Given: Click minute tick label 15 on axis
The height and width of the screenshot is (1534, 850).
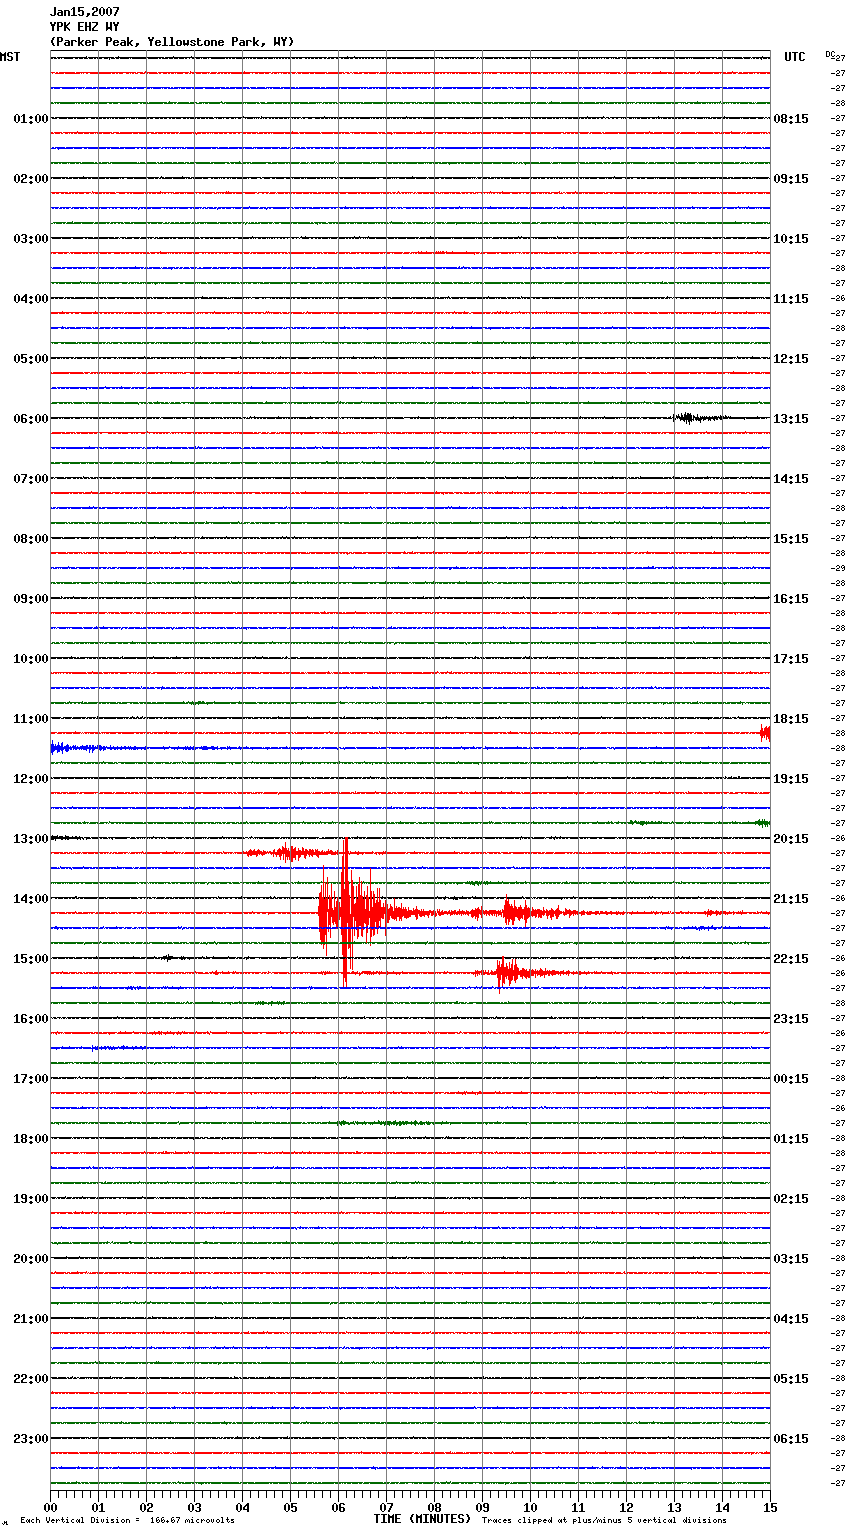Looking at the screenshot, I should click(770, 1507).
